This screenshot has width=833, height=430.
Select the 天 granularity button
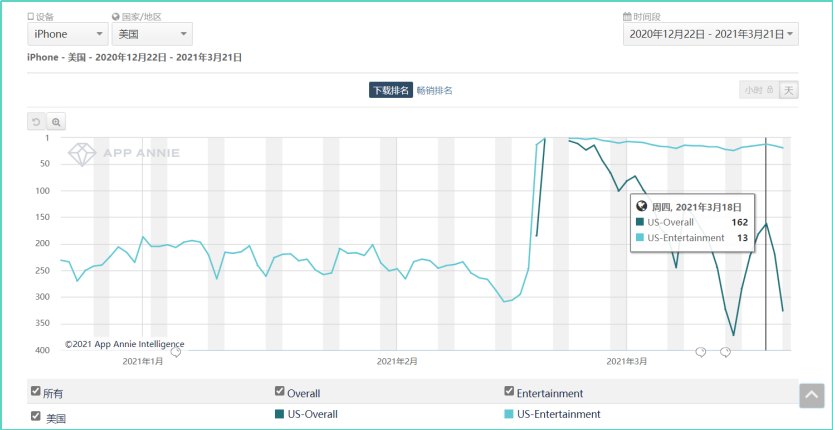click(789, 90)
